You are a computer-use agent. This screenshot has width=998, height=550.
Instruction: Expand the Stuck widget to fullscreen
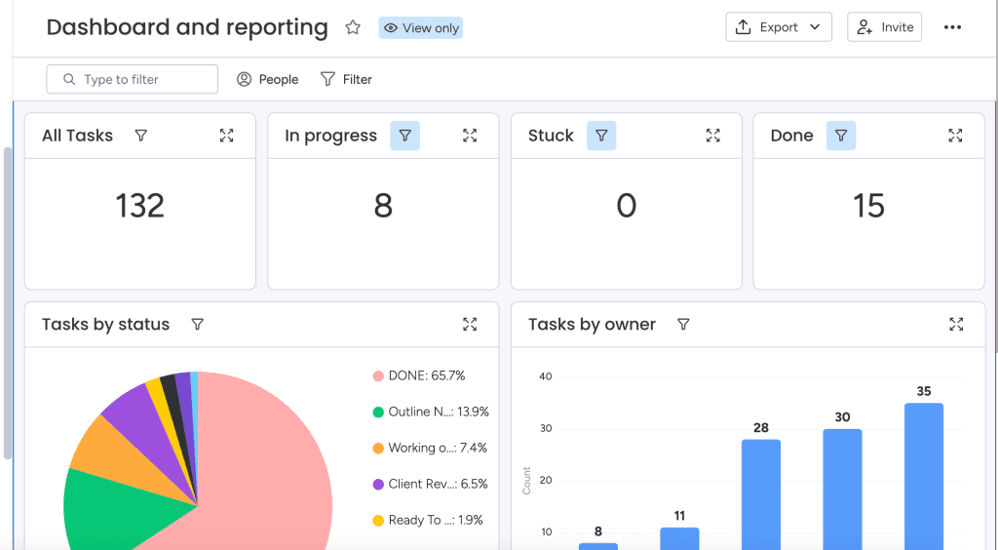713,136
